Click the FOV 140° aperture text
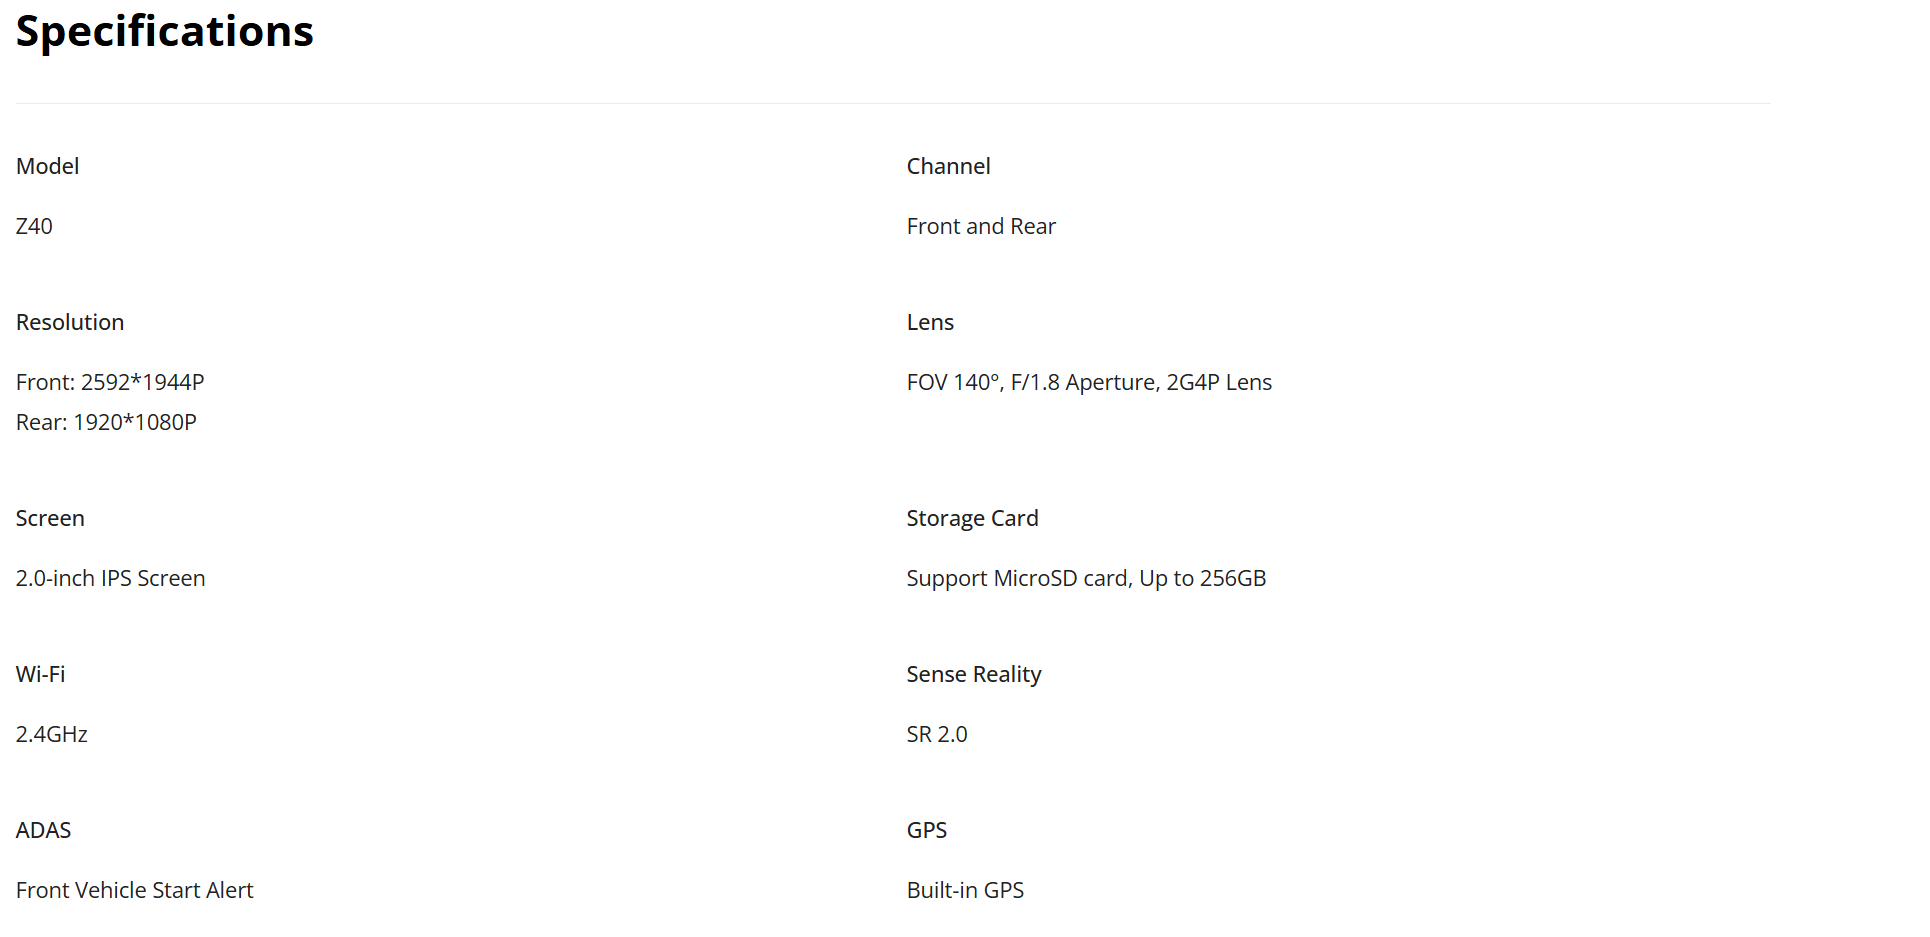Viewport: 1930px width, 937px height. (1089, 382)
